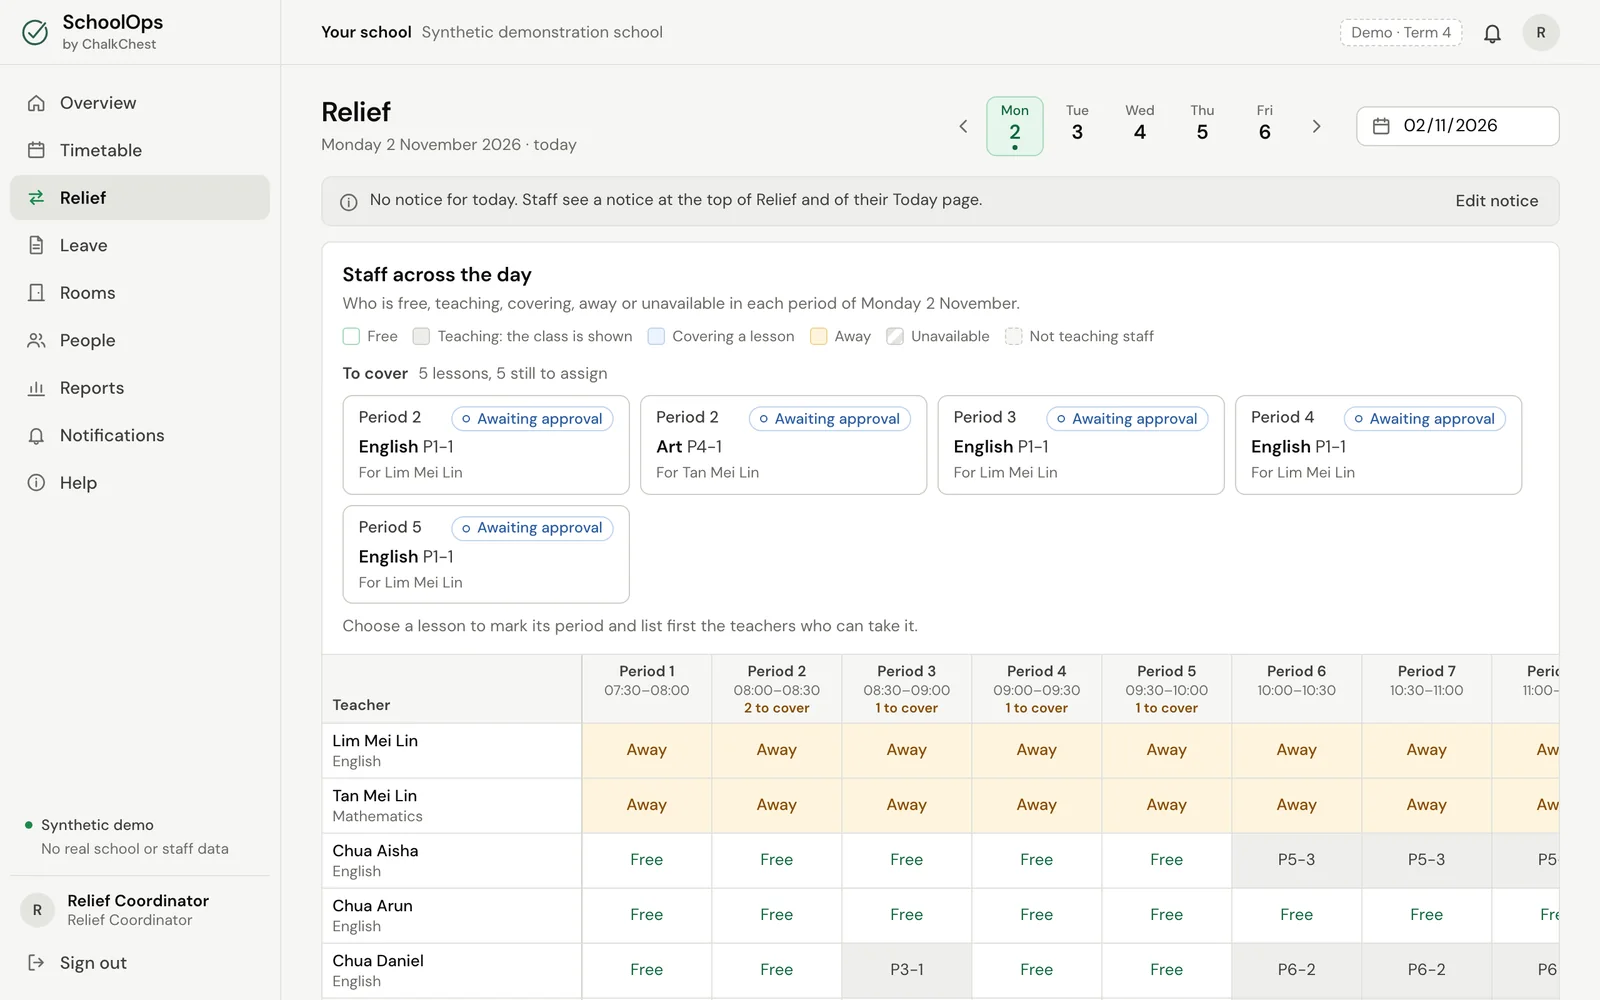This screenshot has height=1000, width=1600.
Task: Open the Overview page from sidebar
Action: (x=140, y=103)
